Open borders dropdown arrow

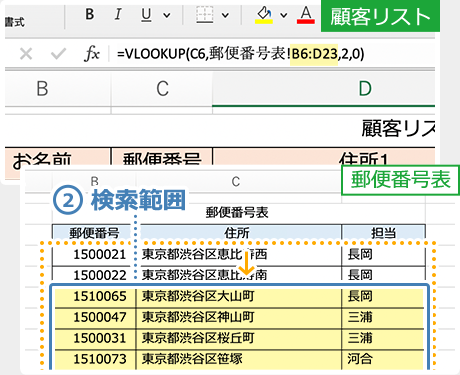coord(226,15)
